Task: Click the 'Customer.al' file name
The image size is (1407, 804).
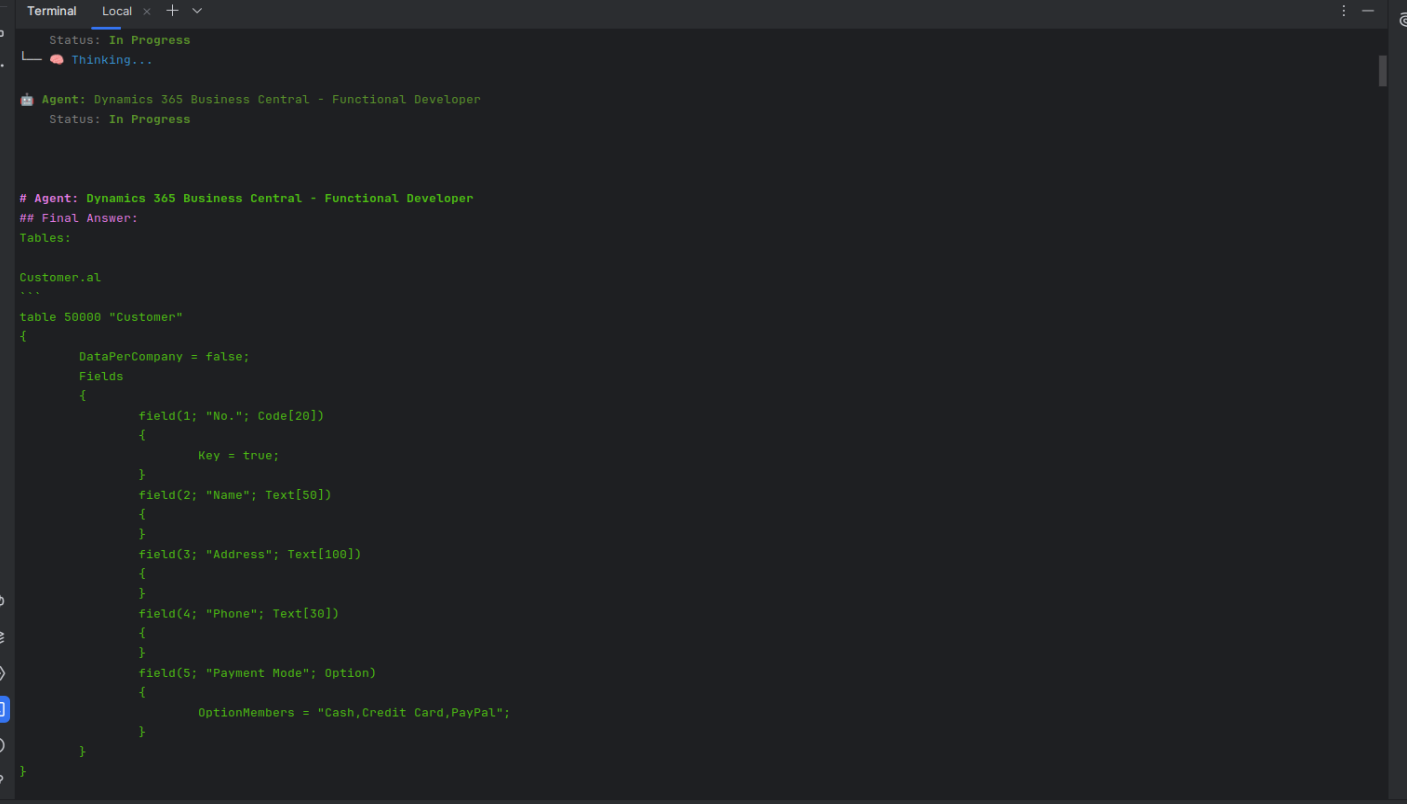Action: coord(60,277)
